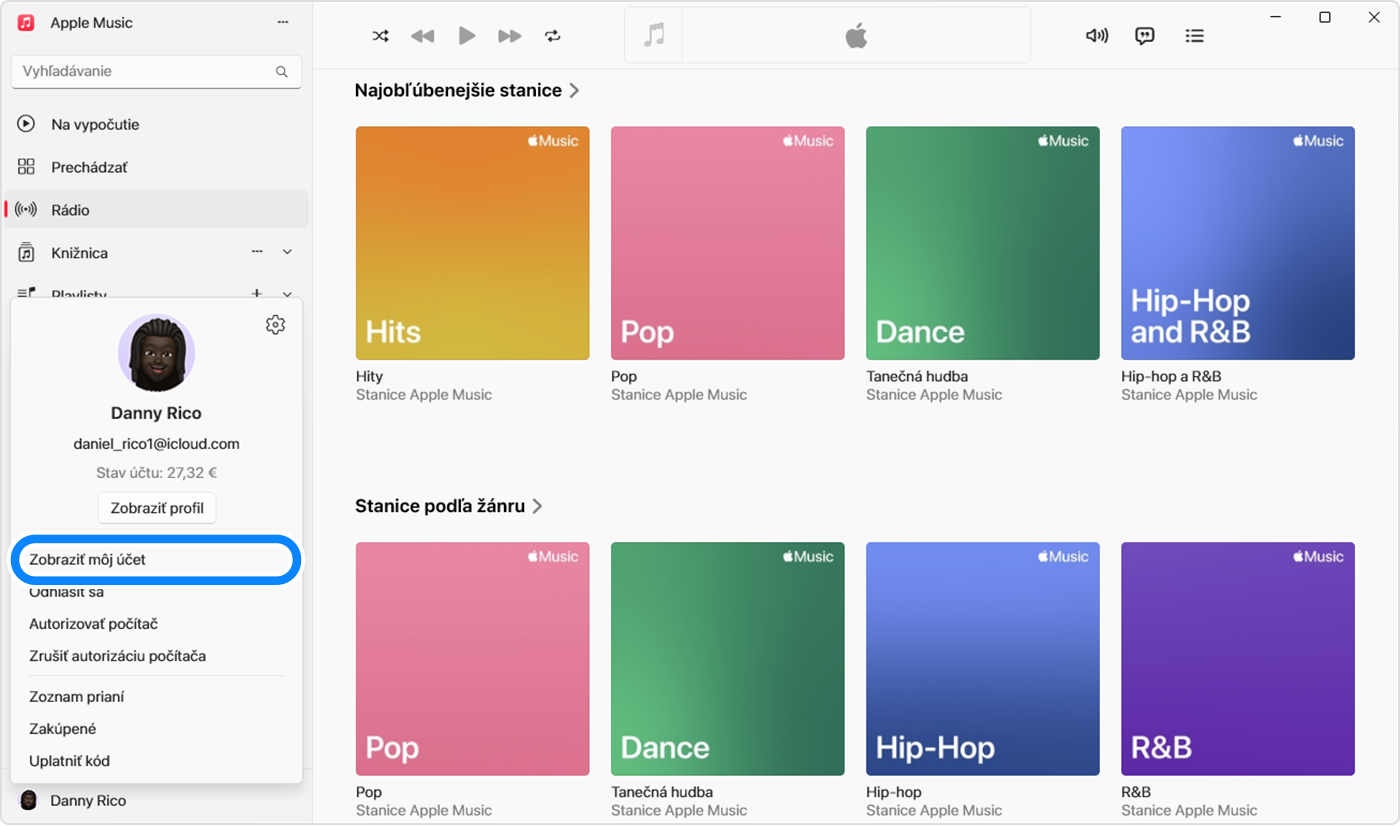Collapse the Knižnica chevron
This screenshot has width=1400, height=826.
point(287,252)
